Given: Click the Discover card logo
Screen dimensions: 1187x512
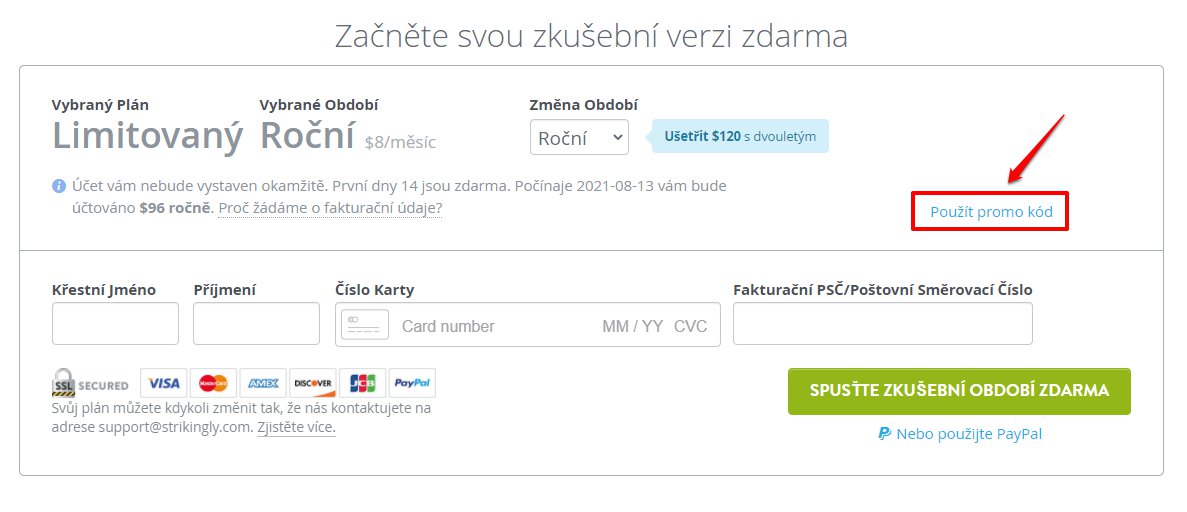Looking at the screenshot, I should [x=313, y=383].
